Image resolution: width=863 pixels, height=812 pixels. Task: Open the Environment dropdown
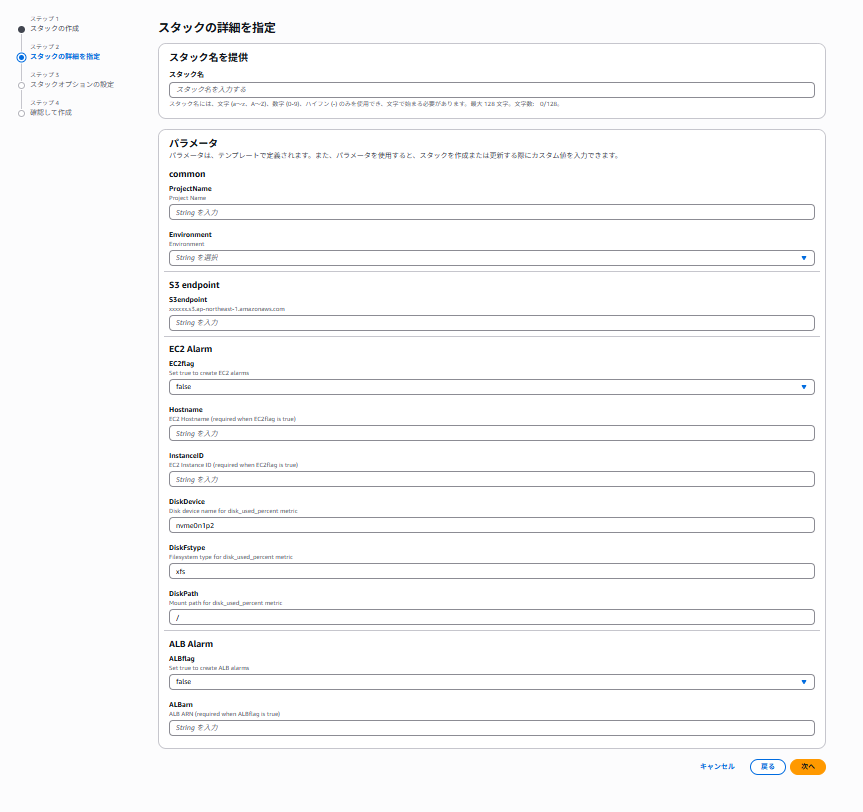point(491,258)
